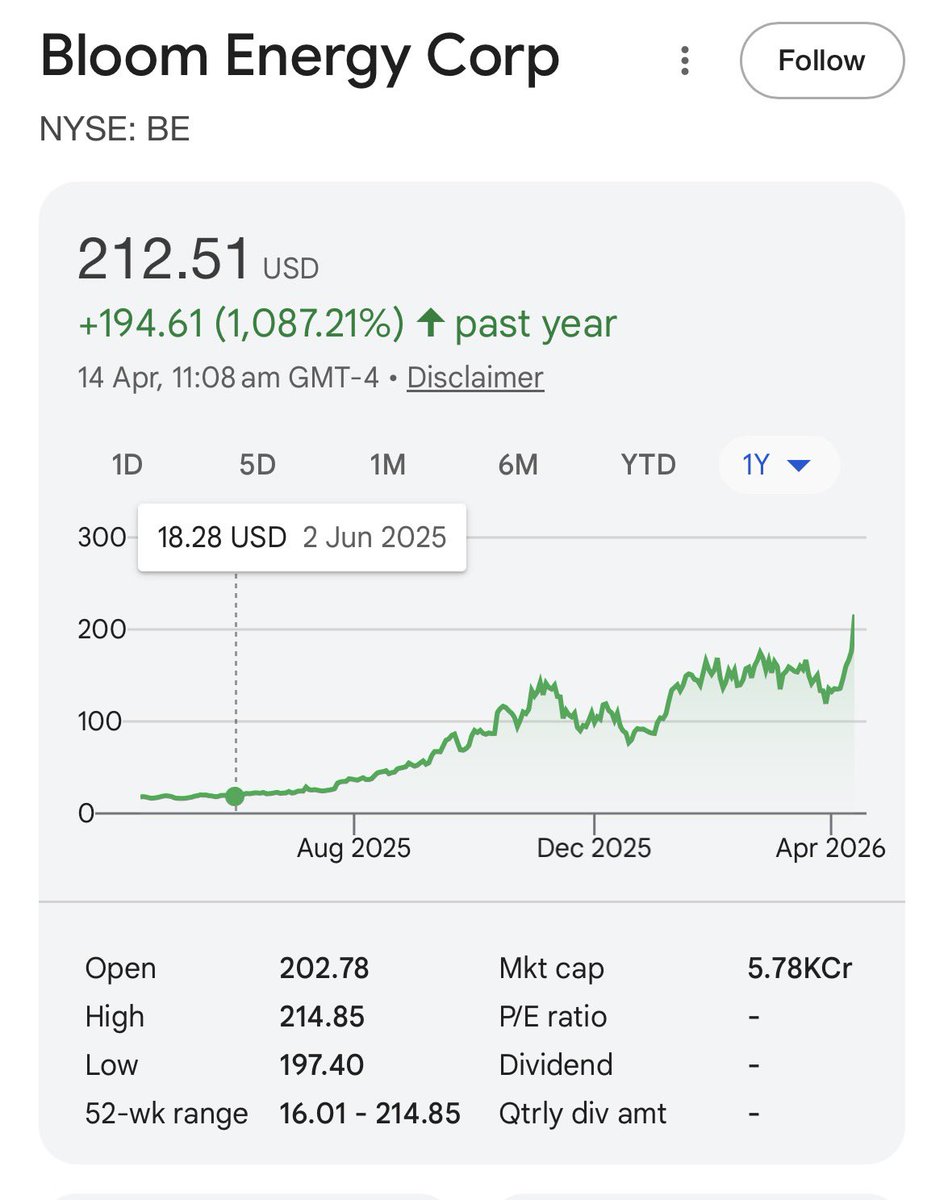Select the +194.61 (1,087.21%) change text
The width and height of the screenshot is (944, 1200).
tap(241, 323)
